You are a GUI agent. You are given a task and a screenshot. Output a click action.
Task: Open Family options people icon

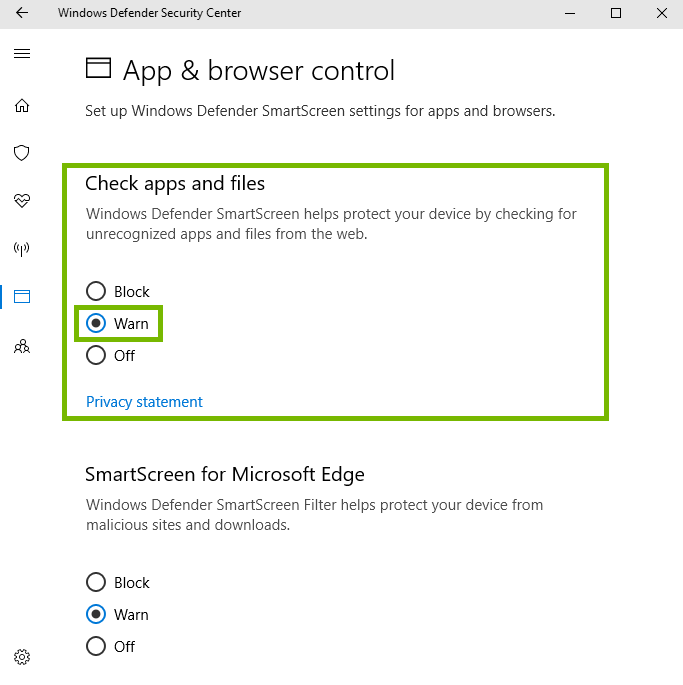coord(22,346)
